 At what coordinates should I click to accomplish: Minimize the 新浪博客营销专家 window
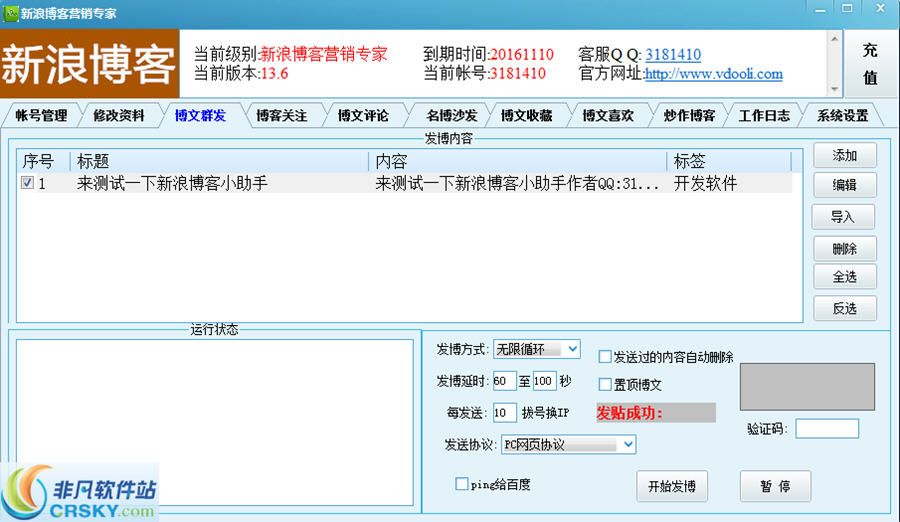[820, 9]
